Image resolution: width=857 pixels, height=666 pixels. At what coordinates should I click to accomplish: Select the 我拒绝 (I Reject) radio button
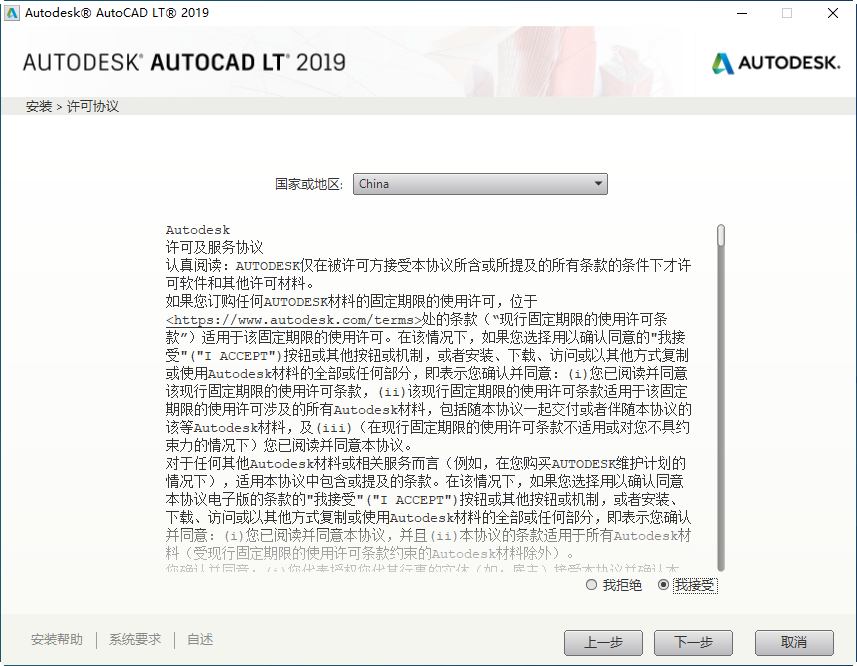click(591, 585)
